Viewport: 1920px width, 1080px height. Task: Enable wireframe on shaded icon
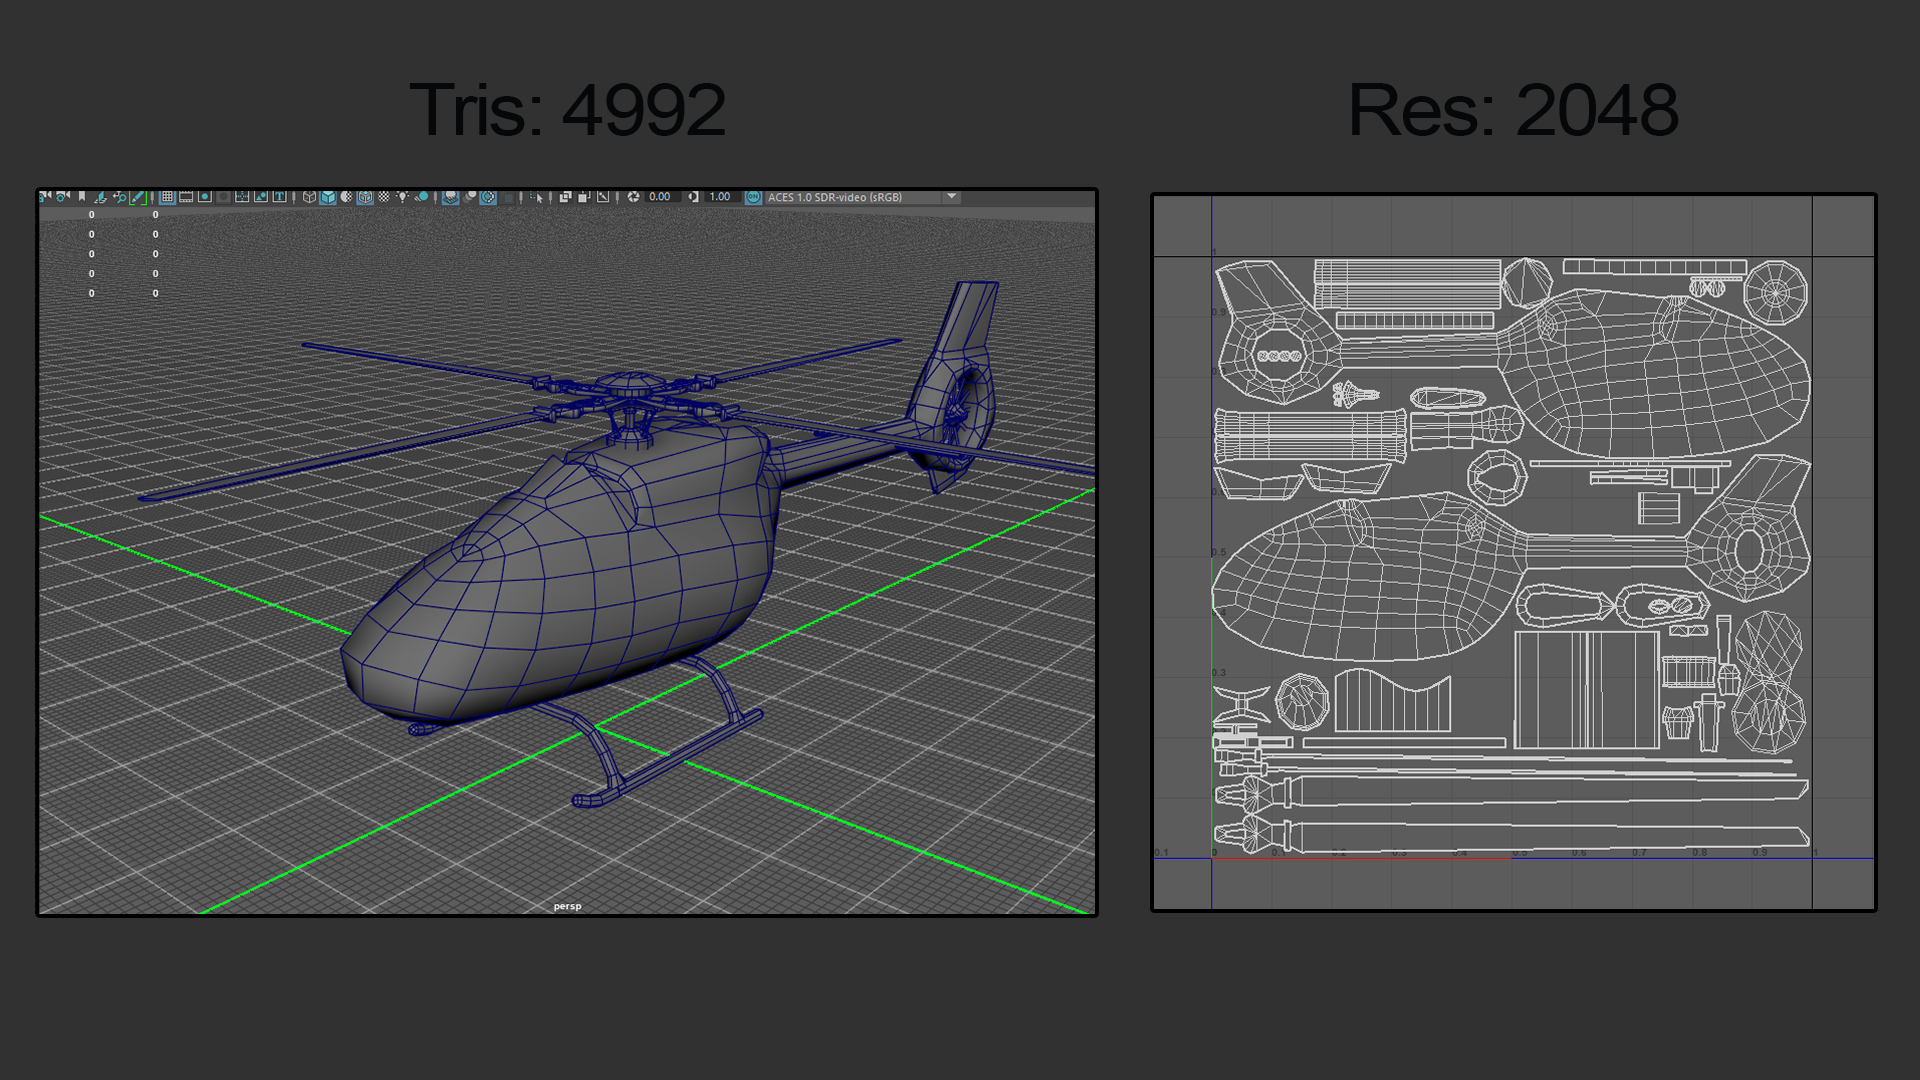coord(365,197)
